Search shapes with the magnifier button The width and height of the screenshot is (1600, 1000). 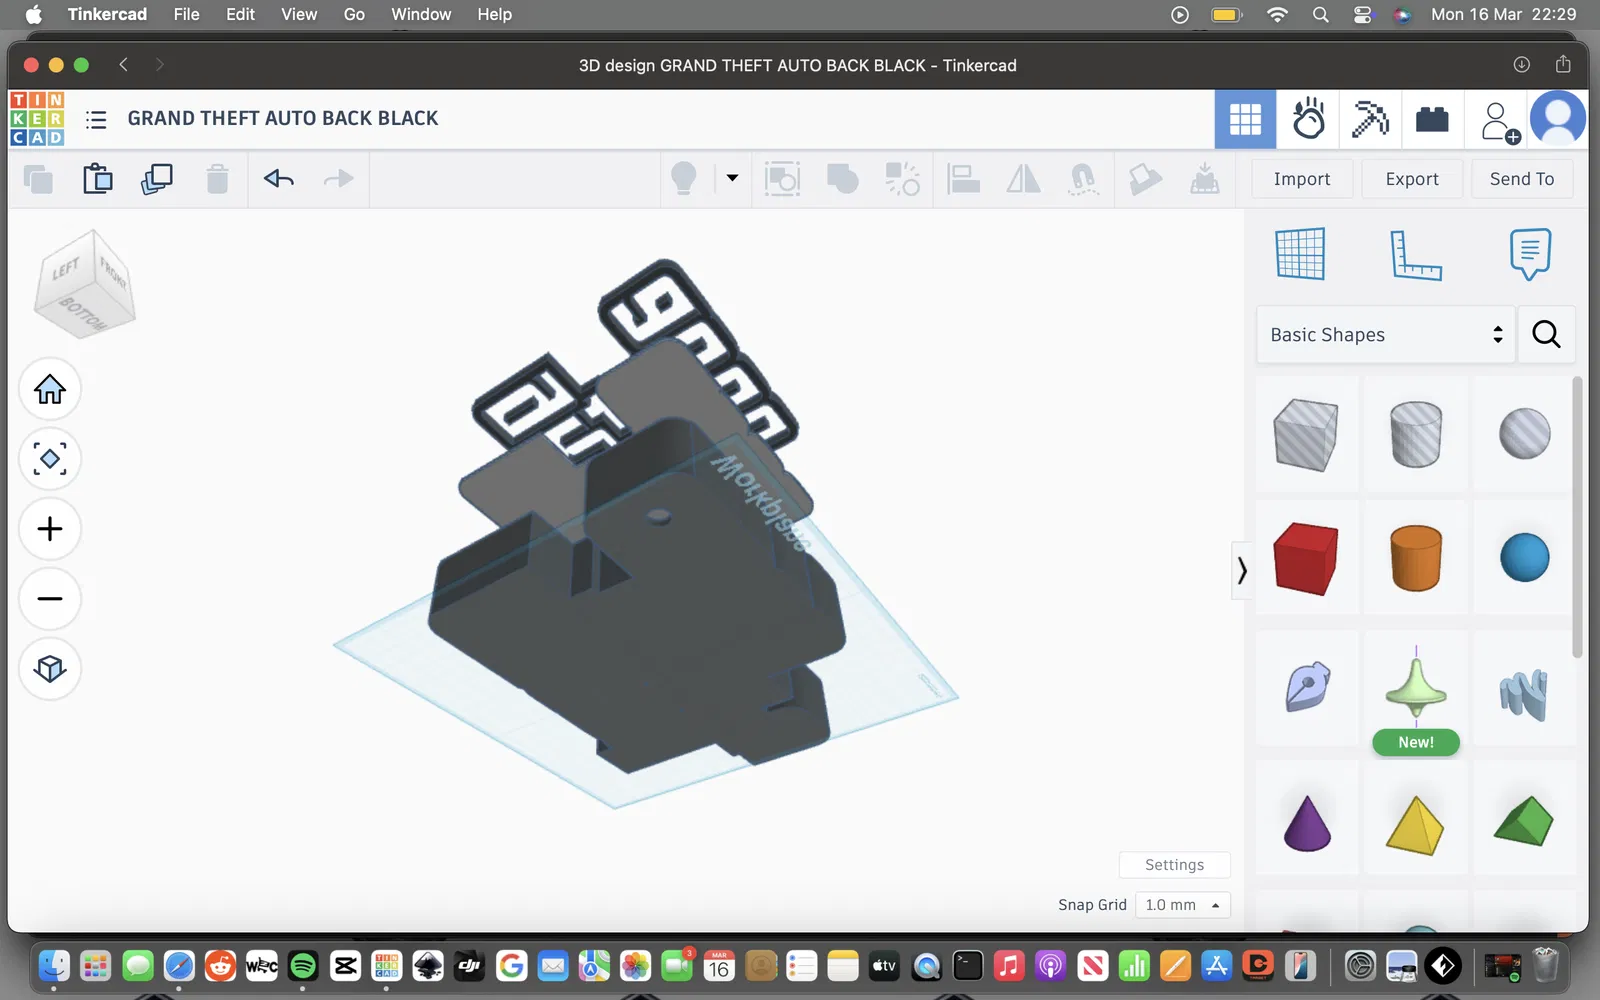(1546, 335)
